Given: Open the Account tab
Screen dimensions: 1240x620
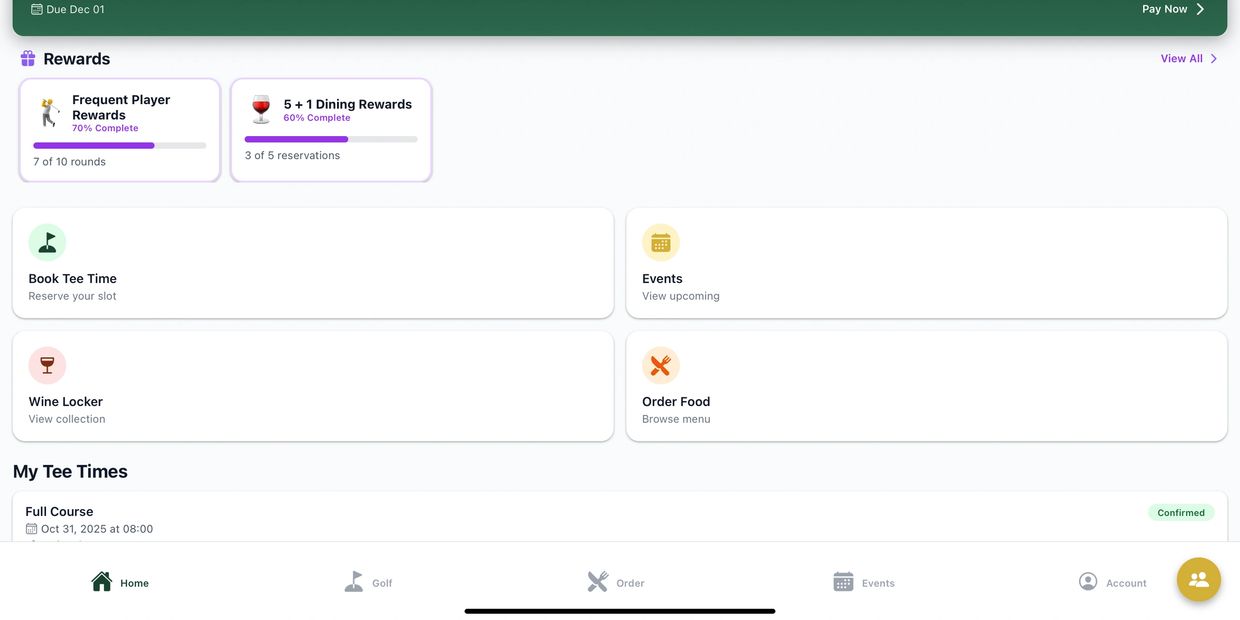Looking at the screenshot, I should pos(1112,582).
